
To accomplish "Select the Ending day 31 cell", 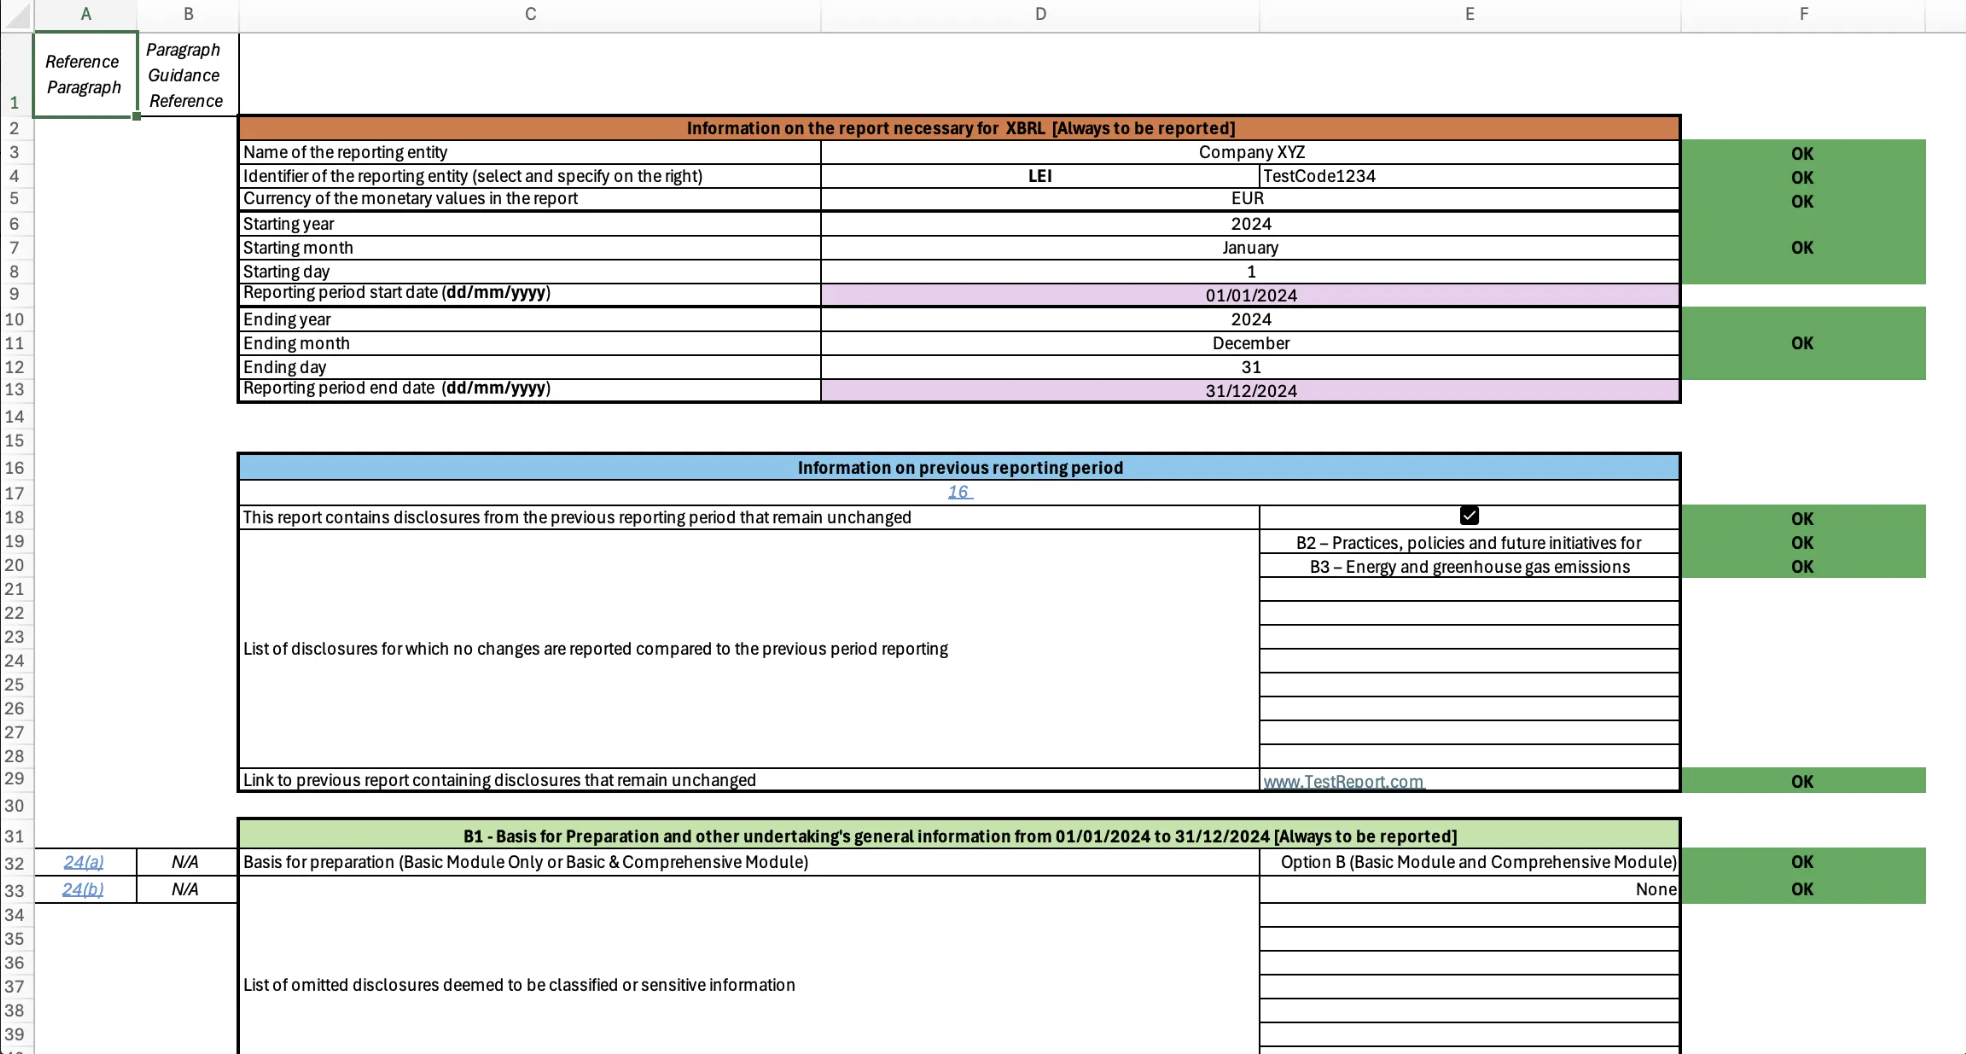I will pyautogui.click(x=1249, y=367).
